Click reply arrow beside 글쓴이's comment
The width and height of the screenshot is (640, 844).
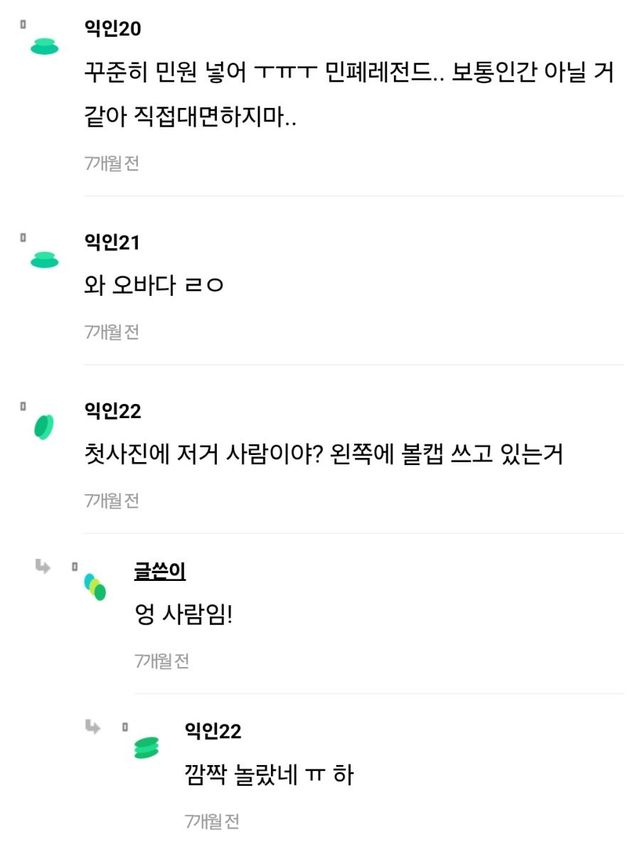click(x=43, y=566)
